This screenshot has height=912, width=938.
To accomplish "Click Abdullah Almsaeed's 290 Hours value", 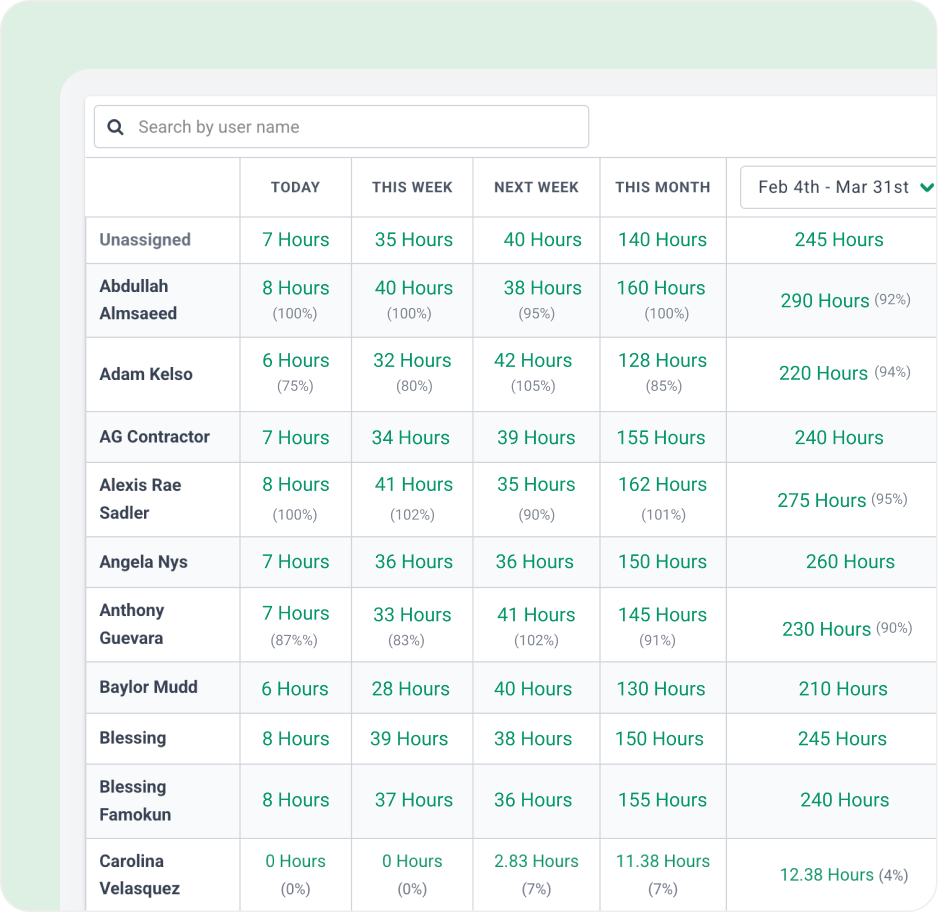I will point(825,301).
